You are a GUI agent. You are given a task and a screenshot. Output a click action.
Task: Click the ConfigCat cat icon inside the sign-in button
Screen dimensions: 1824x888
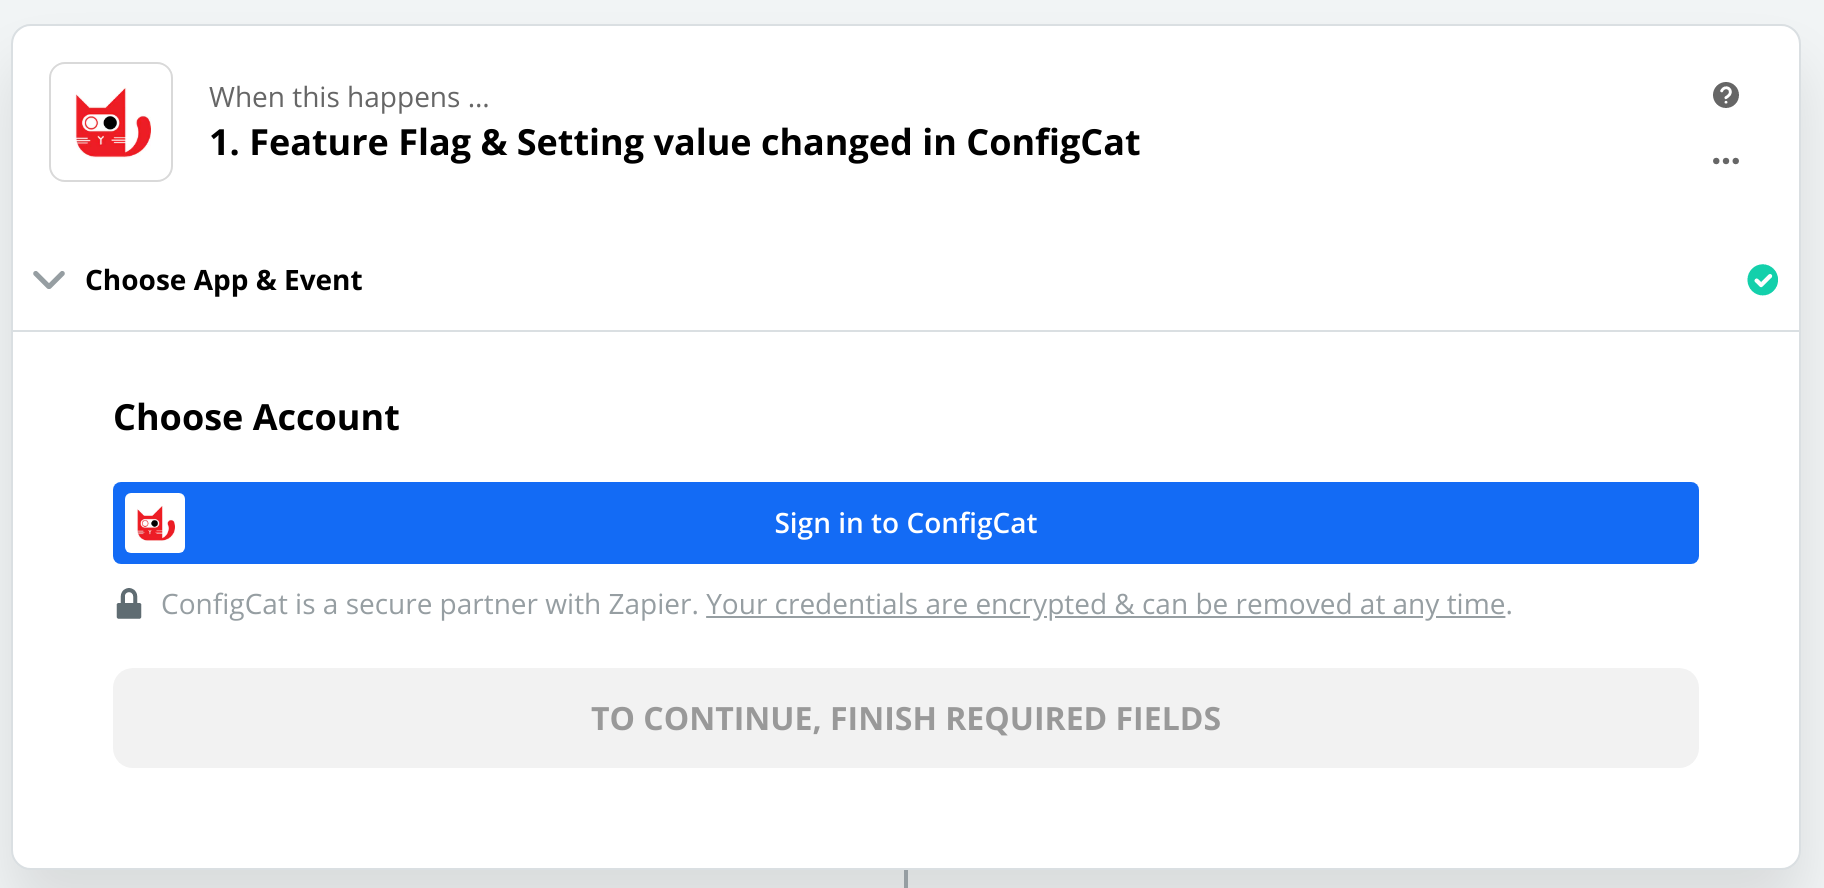coord(154,522)
